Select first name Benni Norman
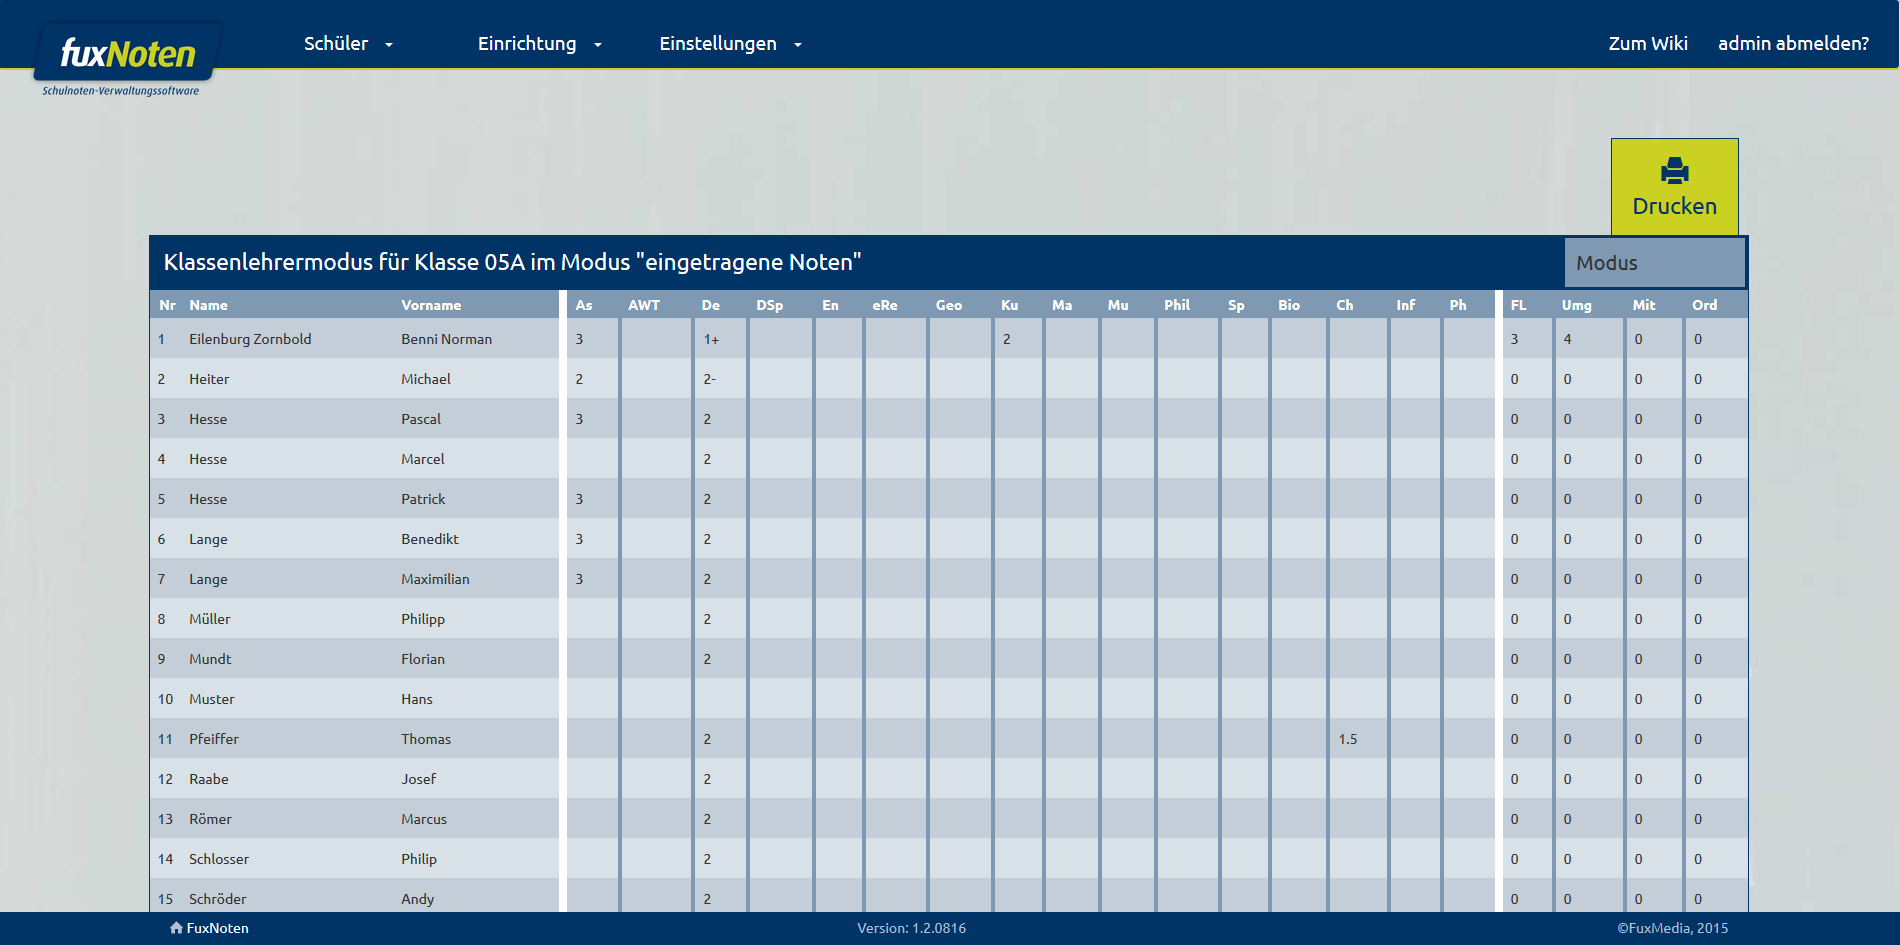The width and height of the screenshot is (1900, 945). pos(446,339)
